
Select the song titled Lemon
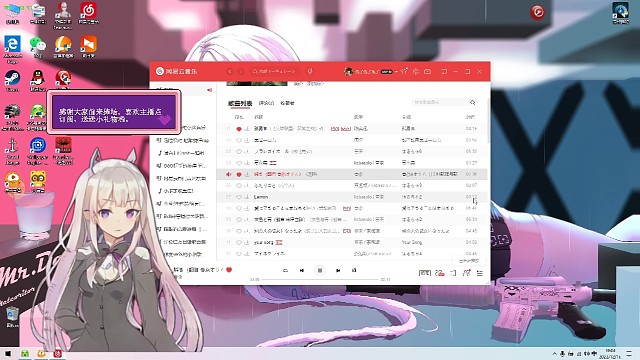261,197
